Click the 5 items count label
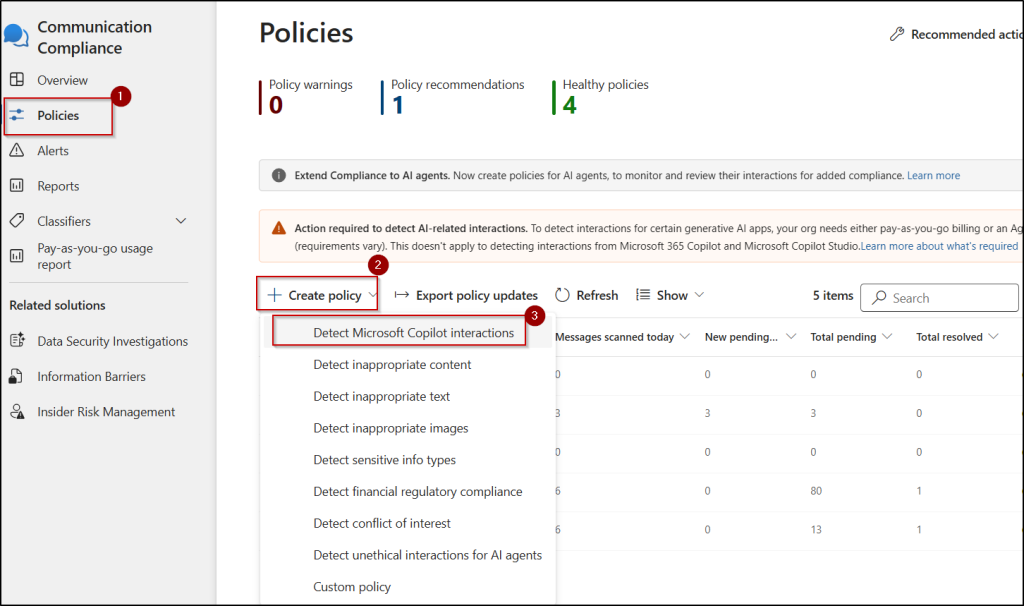1024x606 pixels. (x=833, y=295)
